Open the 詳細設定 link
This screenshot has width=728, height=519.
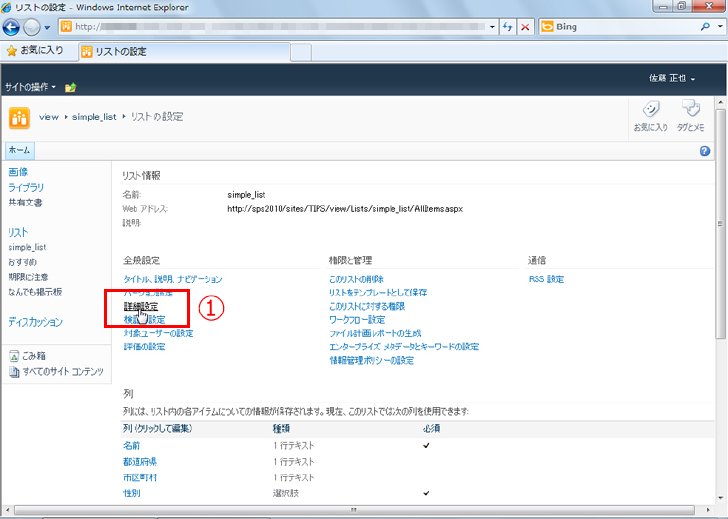point(141,306)
